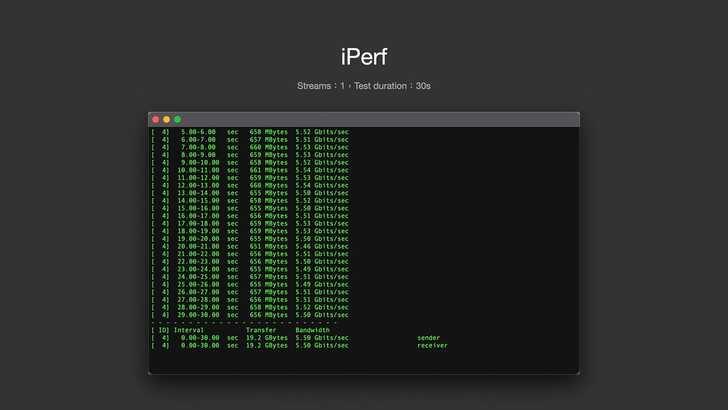
Task: Click the receiver label in summary
Action: [x=432, y=346]
